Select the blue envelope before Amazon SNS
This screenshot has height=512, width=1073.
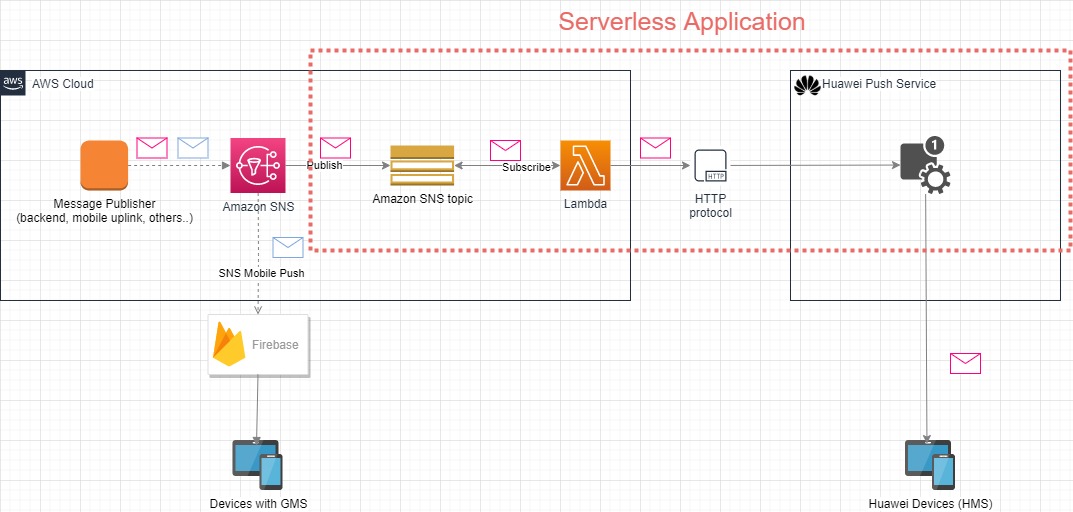click(193, 148)
